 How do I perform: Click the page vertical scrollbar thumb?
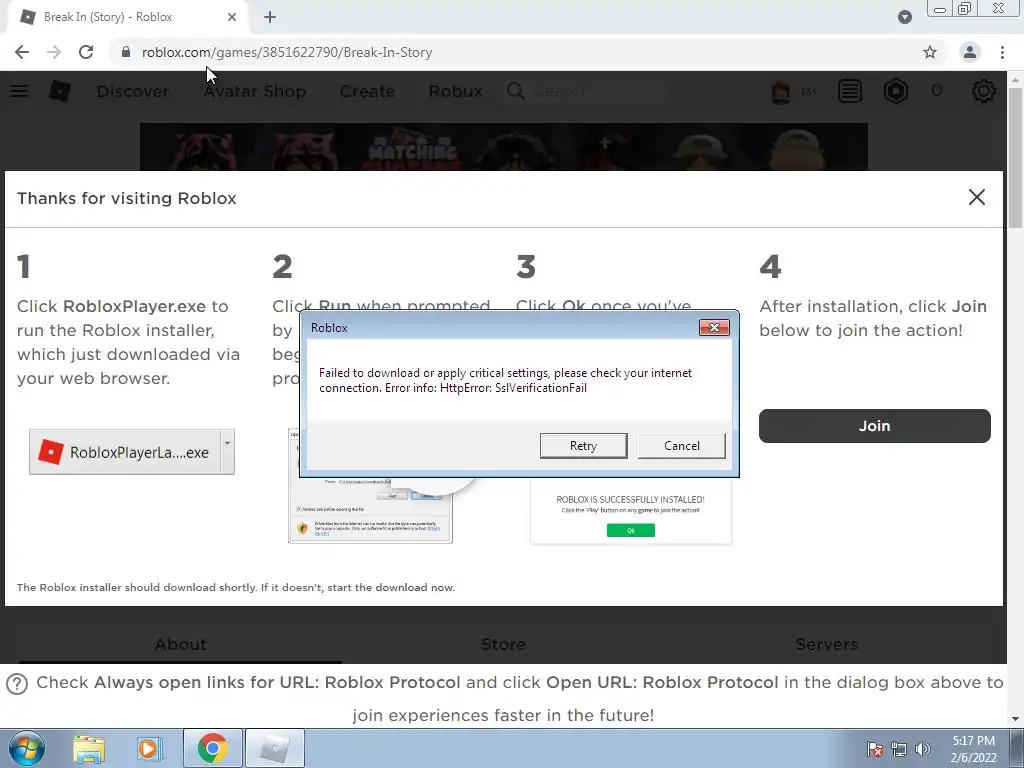[1015, 157]
